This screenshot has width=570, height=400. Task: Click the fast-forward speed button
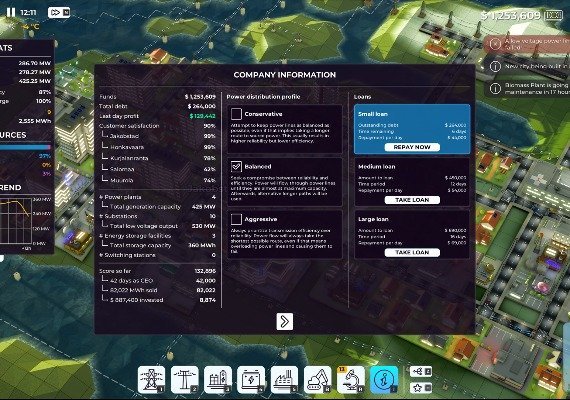point(59,13)
